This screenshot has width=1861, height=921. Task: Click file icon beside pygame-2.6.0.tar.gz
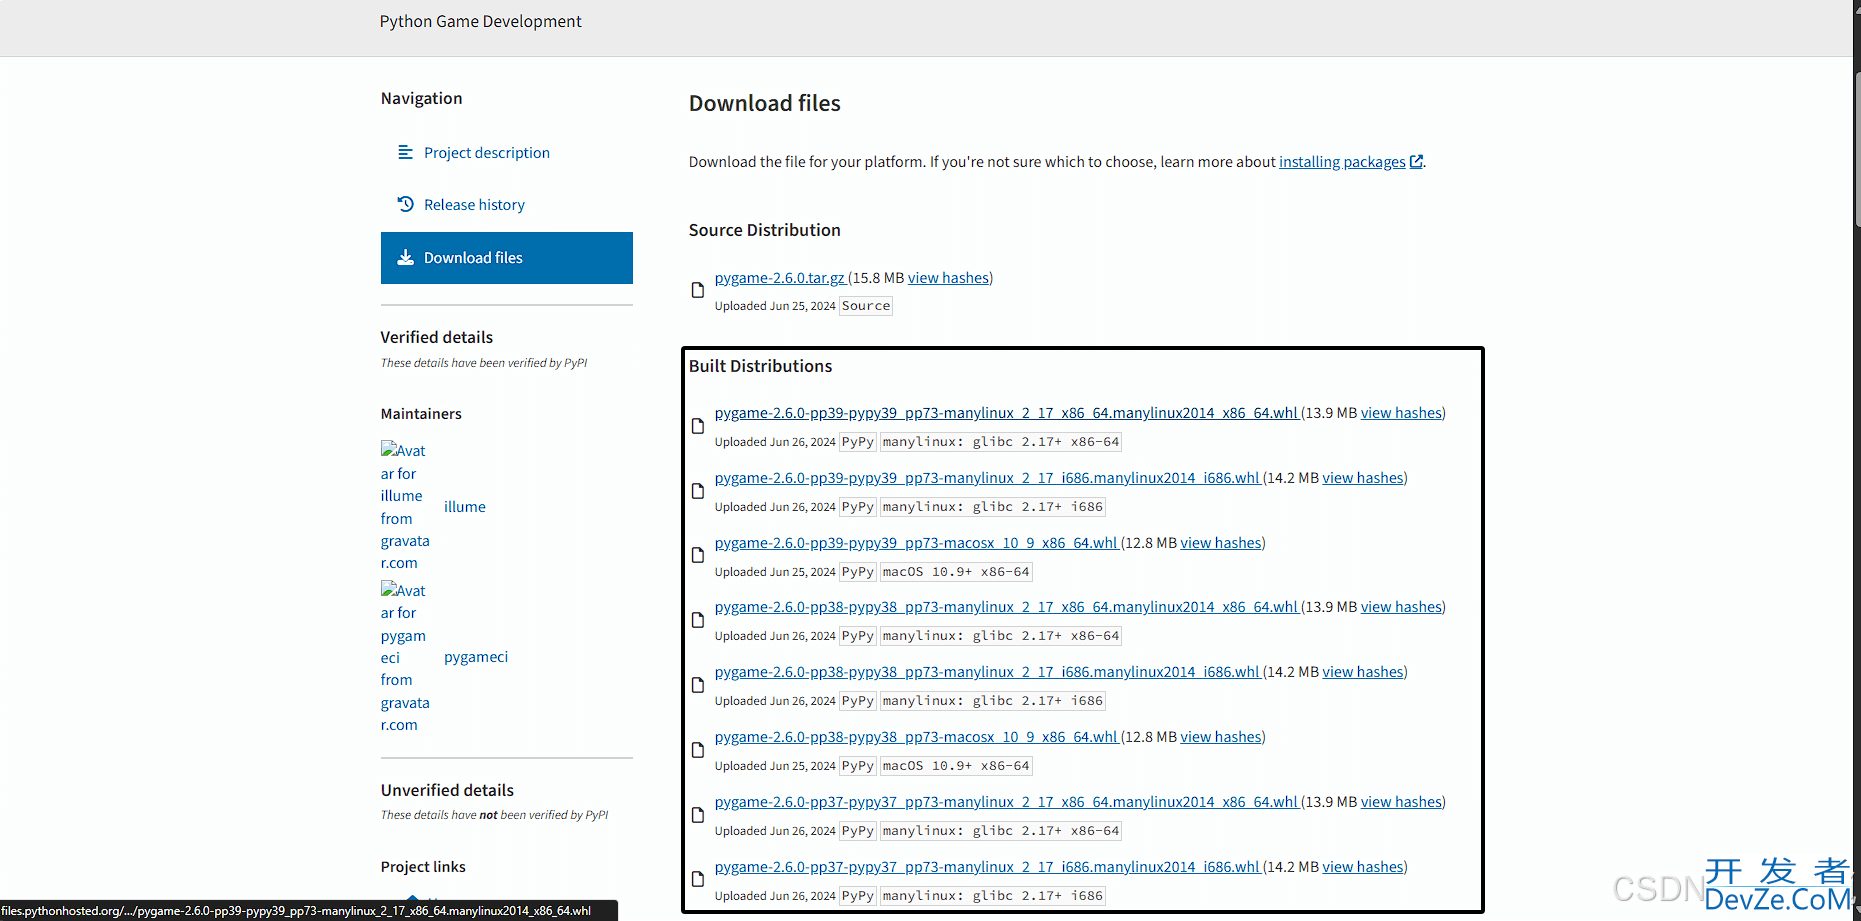698,290
